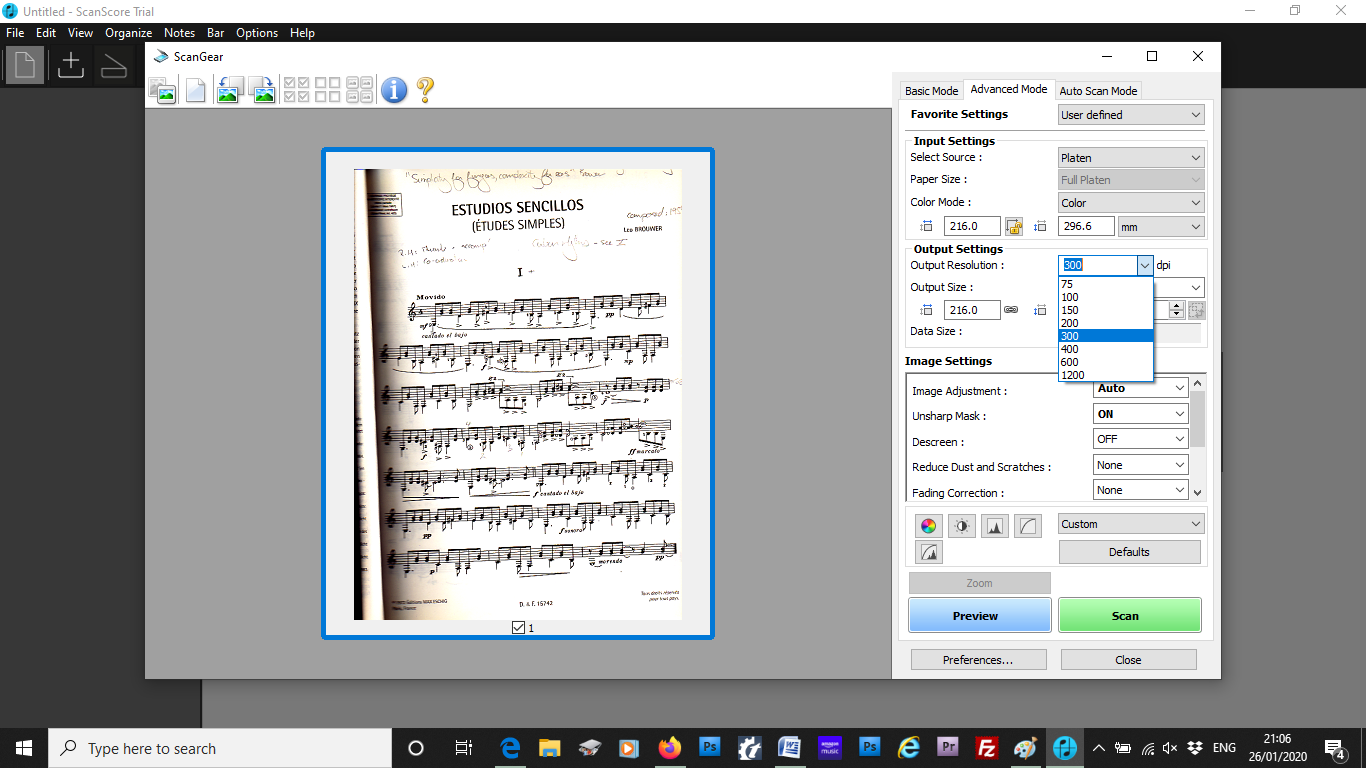
Task: Open the Reduce Dust and Scratches dropdown
Action: (x=1141, y=465)
